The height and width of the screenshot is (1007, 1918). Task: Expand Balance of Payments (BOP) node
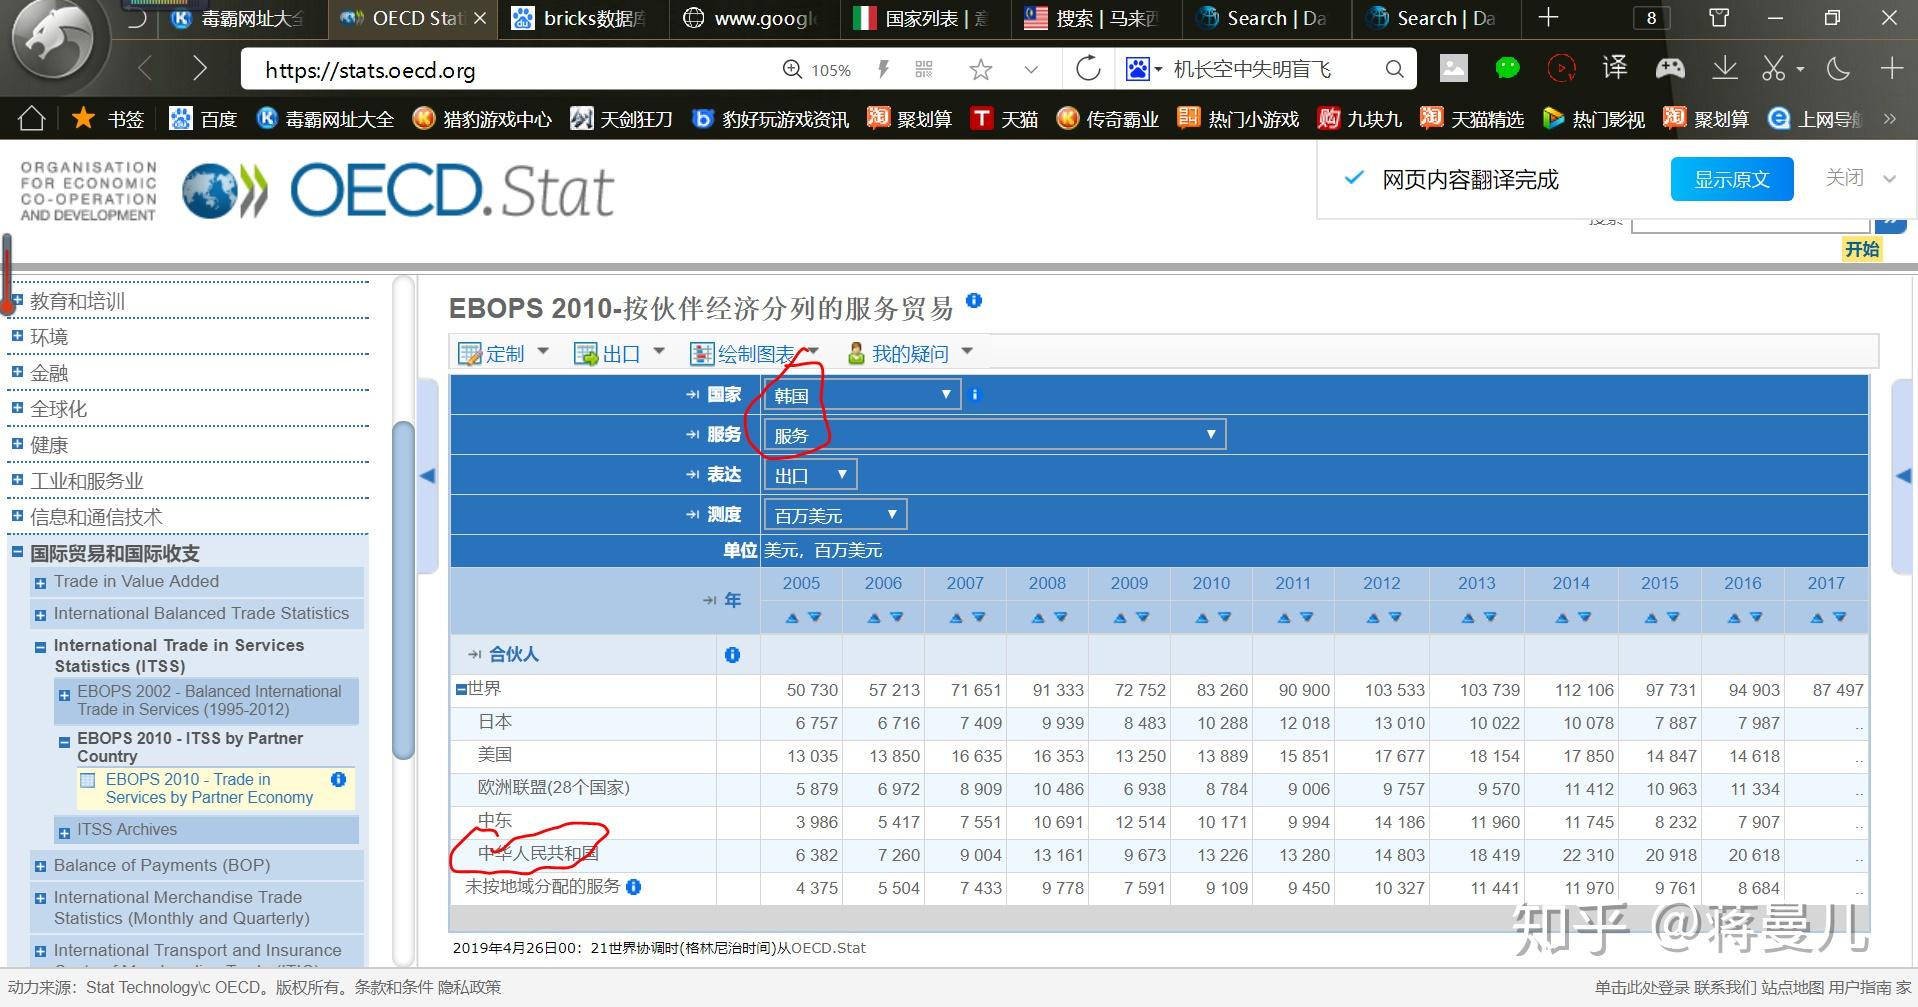(40, 867)
